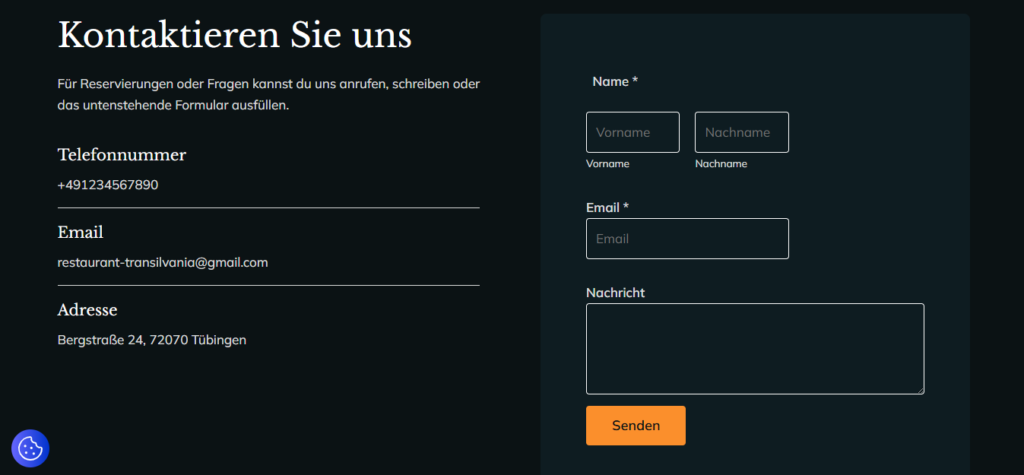The width and height of the screenshot is (1024, 475).
Task: Click the intro paragraph about Reservierungen
Action: click(x=268, y=94)
